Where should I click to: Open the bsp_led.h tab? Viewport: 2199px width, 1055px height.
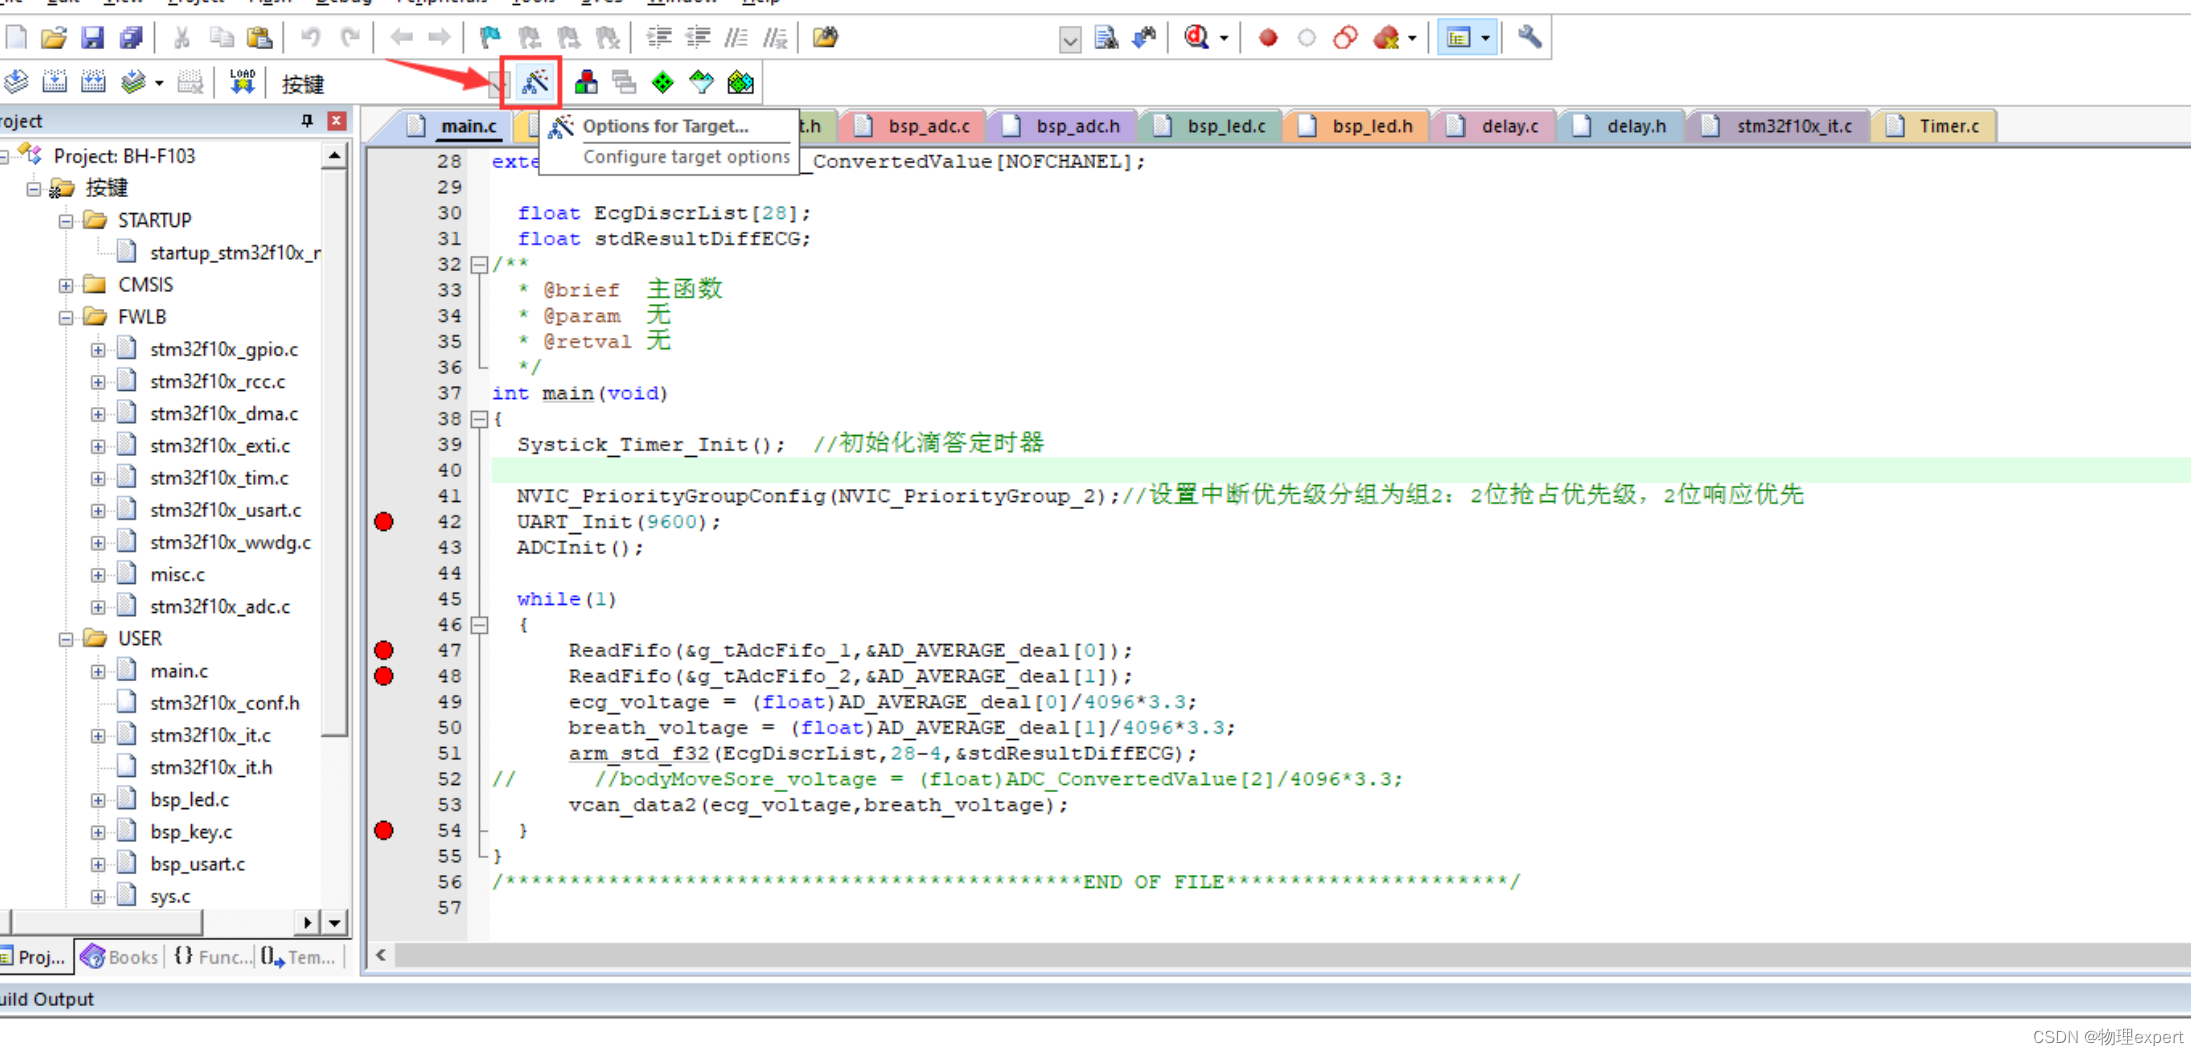[x=1358, y=126]
